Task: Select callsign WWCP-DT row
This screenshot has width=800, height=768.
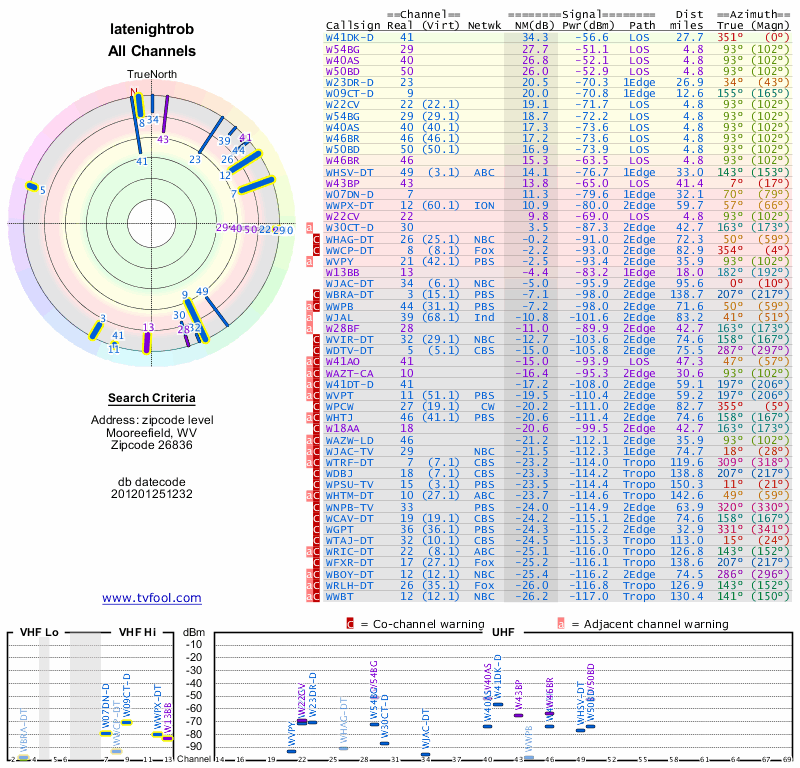Action: 558,251
